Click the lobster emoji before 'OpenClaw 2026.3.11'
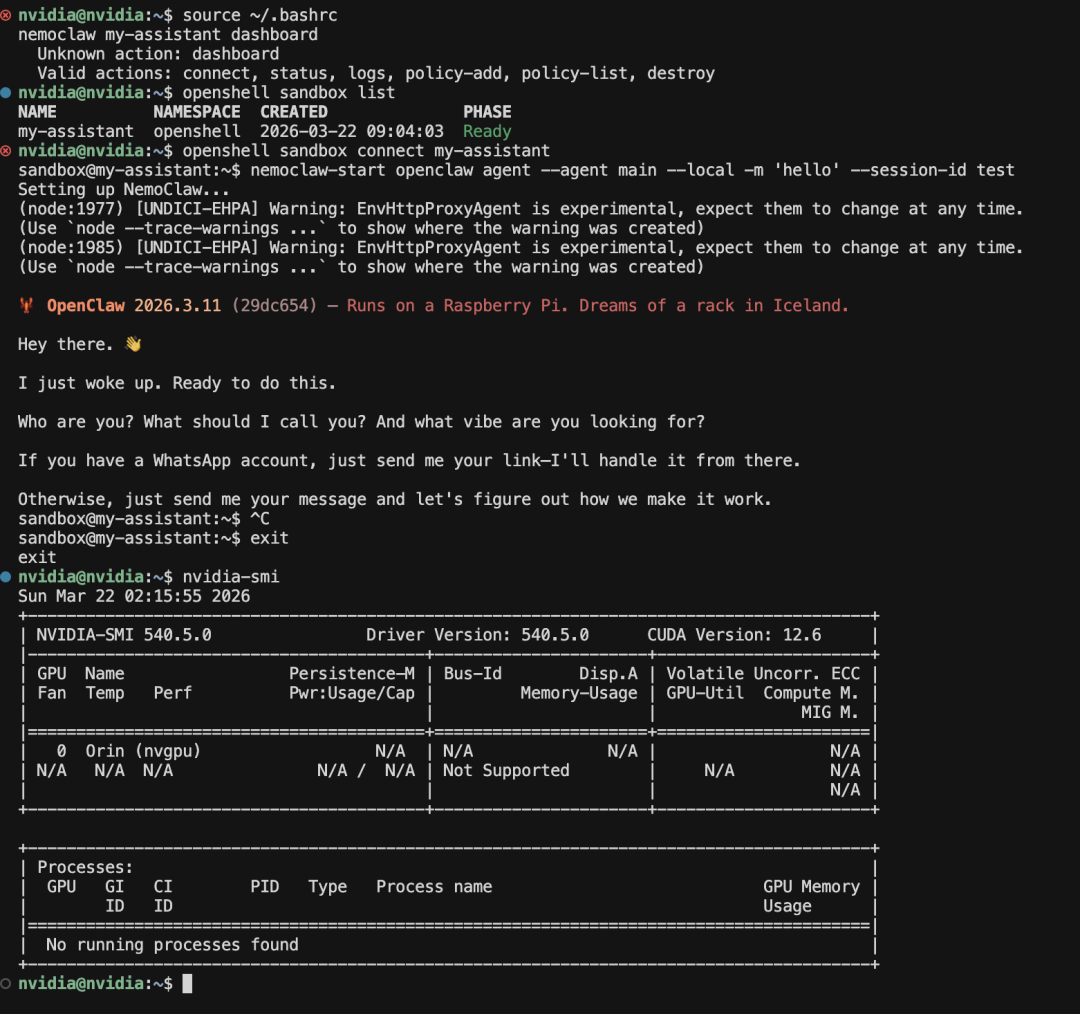This screenshot has height=1014, width=1080. point(27,306)
